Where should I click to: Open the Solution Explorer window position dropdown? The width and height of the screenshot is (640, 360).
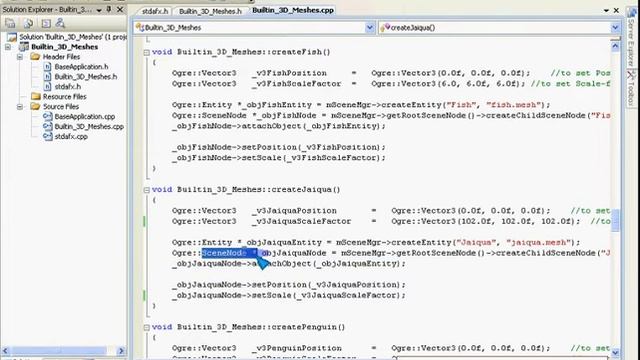point(99,10)
